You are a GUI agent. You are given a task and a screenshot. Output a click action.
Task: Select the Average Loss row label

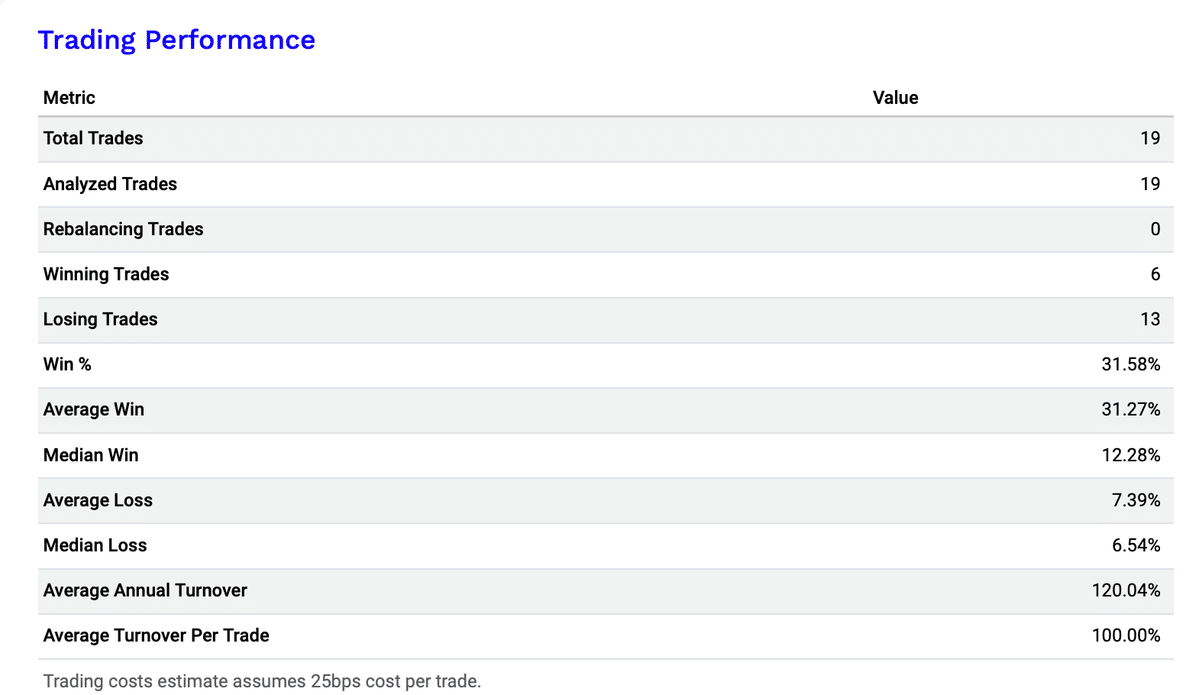(98, 500)
